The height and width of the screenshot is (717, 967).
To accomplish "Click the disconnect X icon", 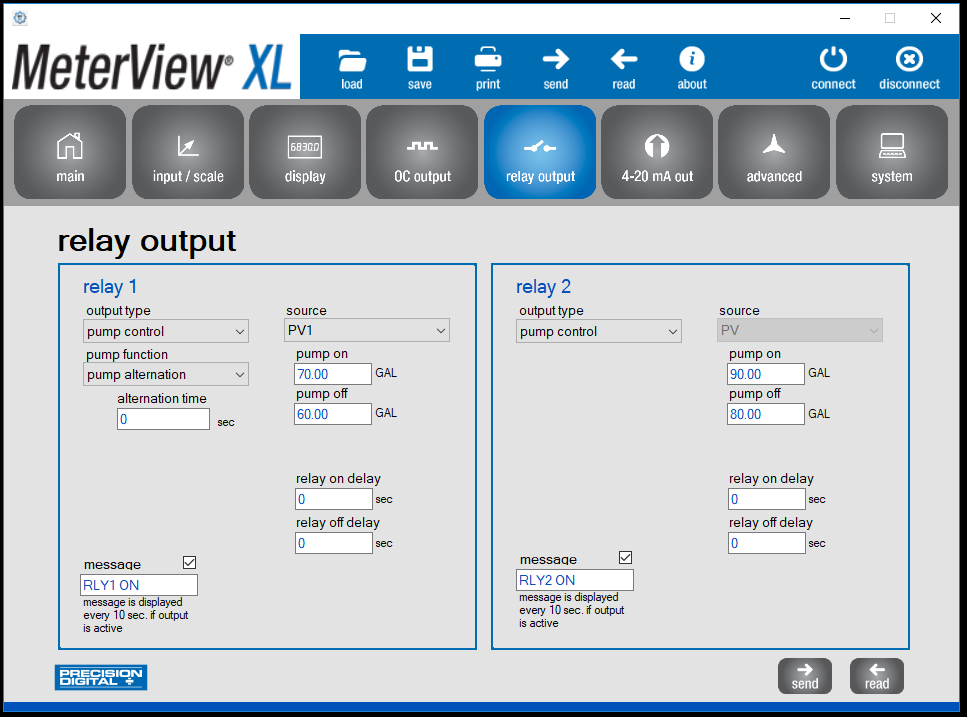I will click(909, 59).
